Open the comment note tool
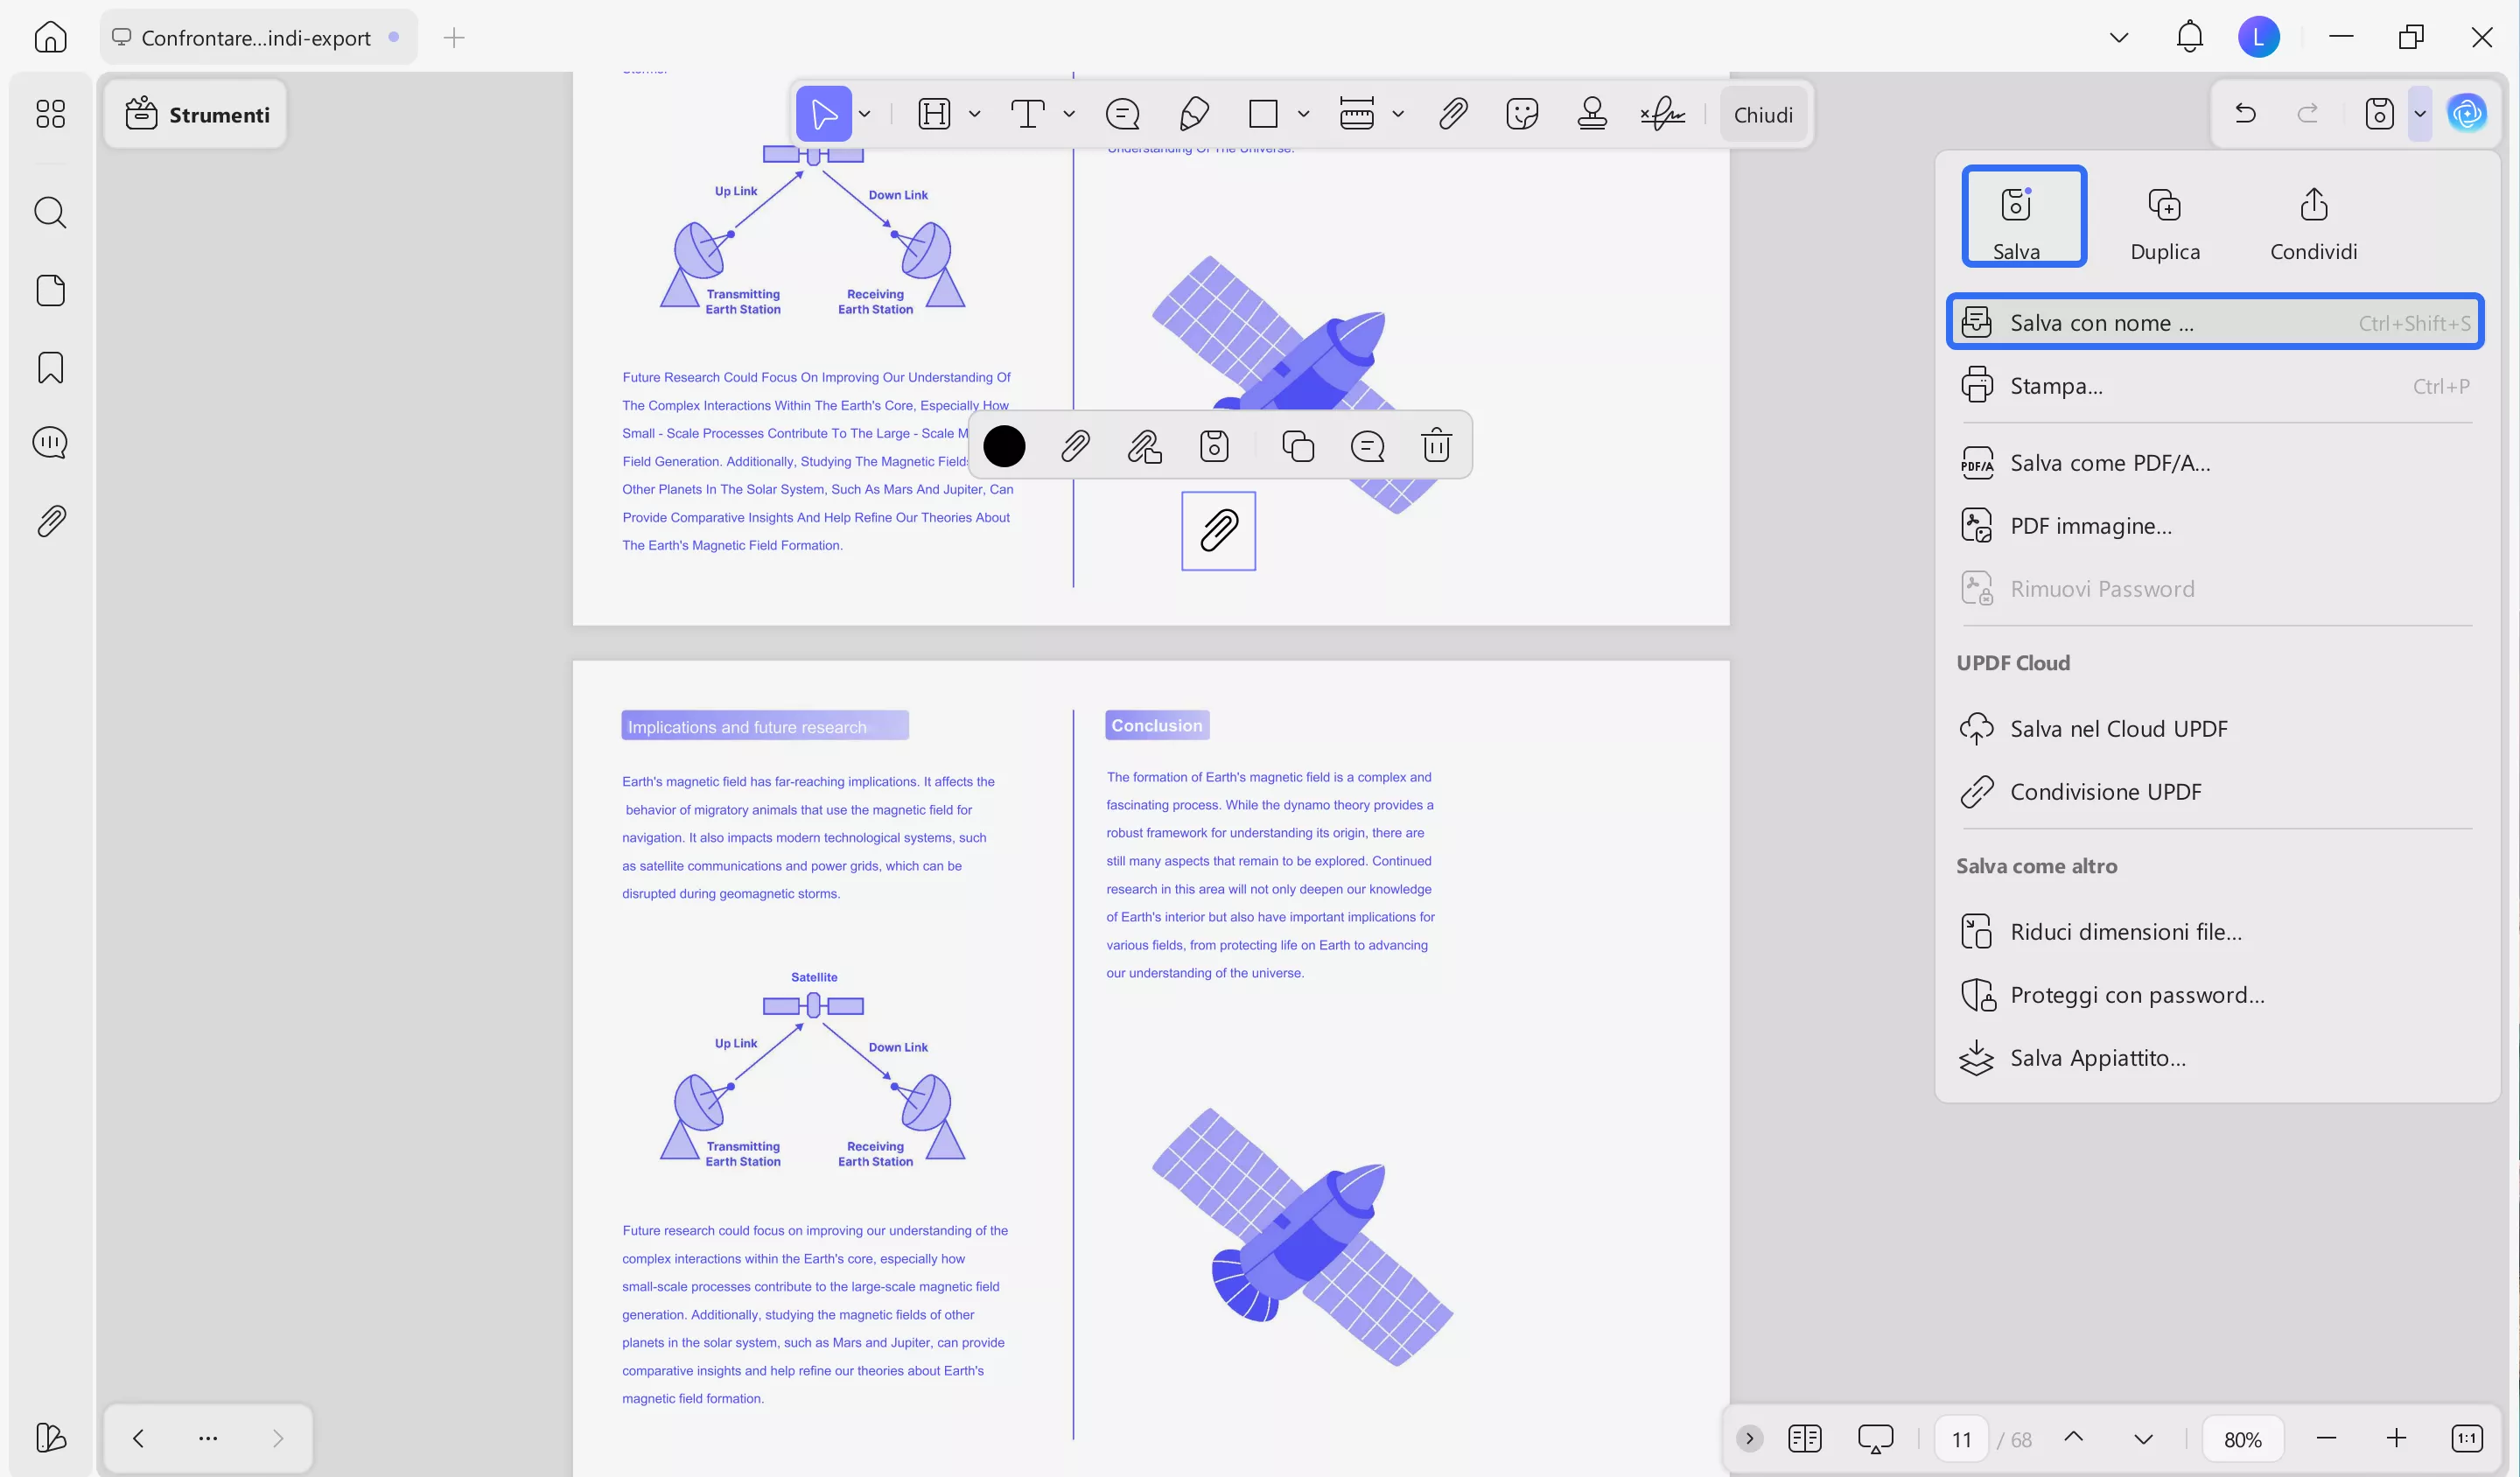 (1122, 114)
